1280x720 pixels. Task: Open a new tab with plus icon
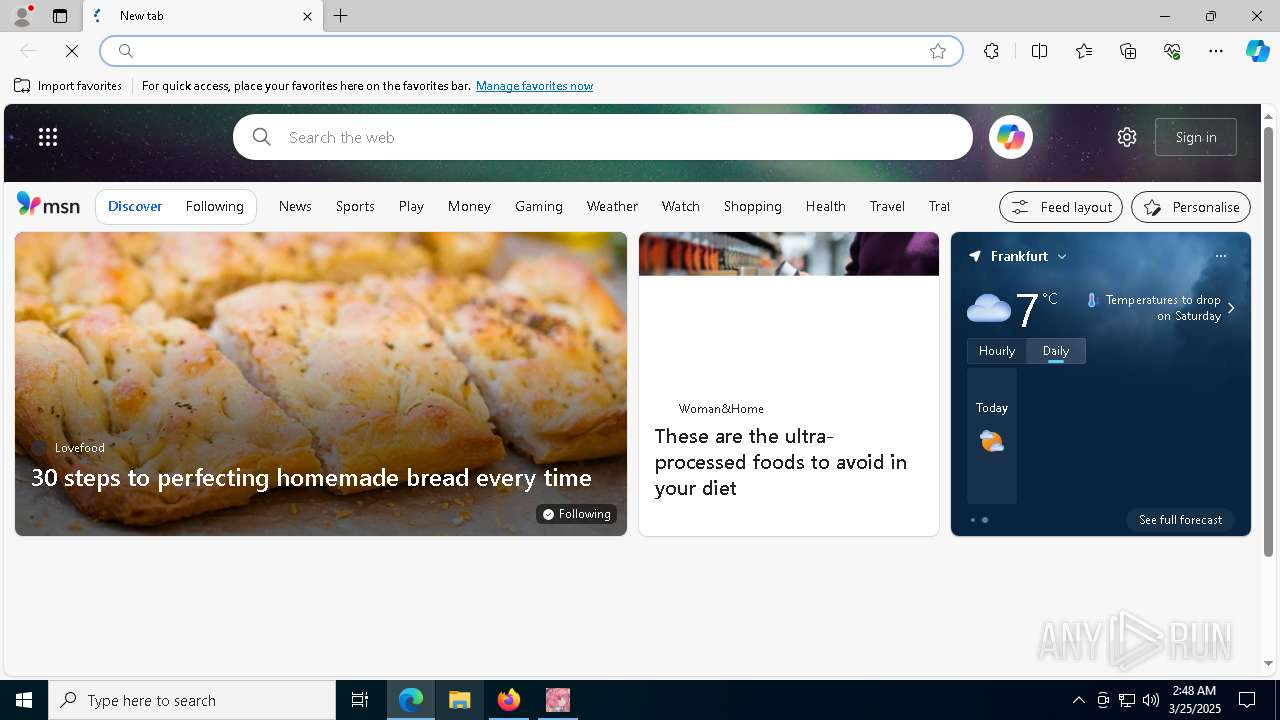(x=341, y=16)
